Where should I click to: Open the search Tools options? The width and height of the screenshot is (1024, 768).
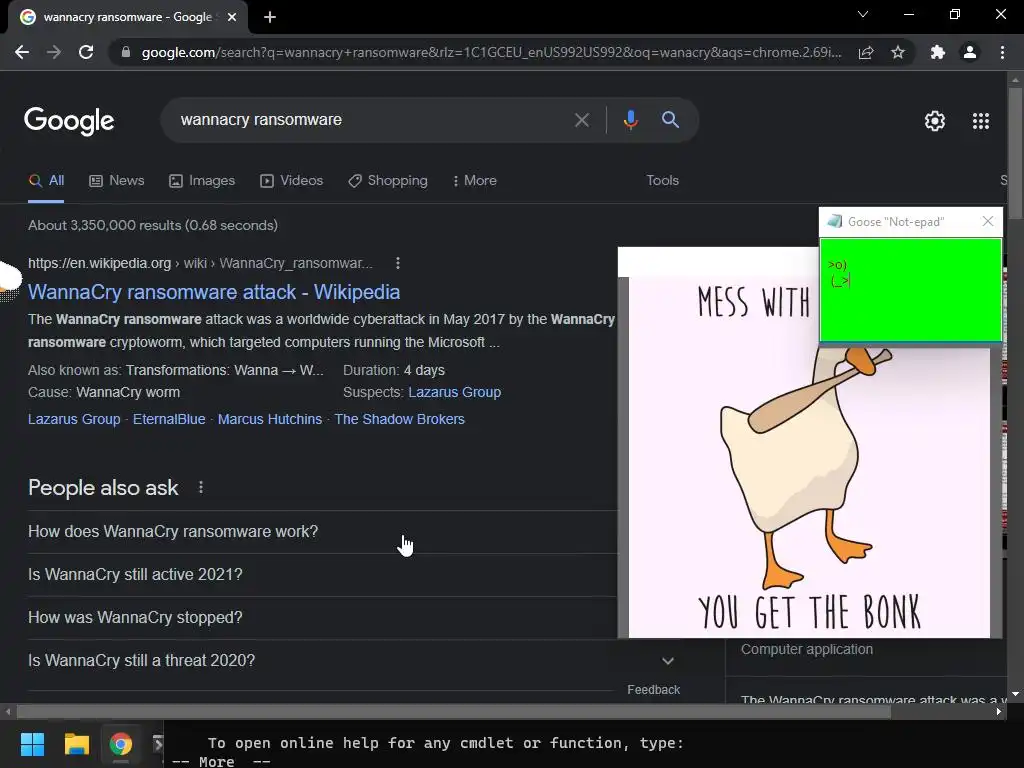pyautogui.click(x=662, y=180)
